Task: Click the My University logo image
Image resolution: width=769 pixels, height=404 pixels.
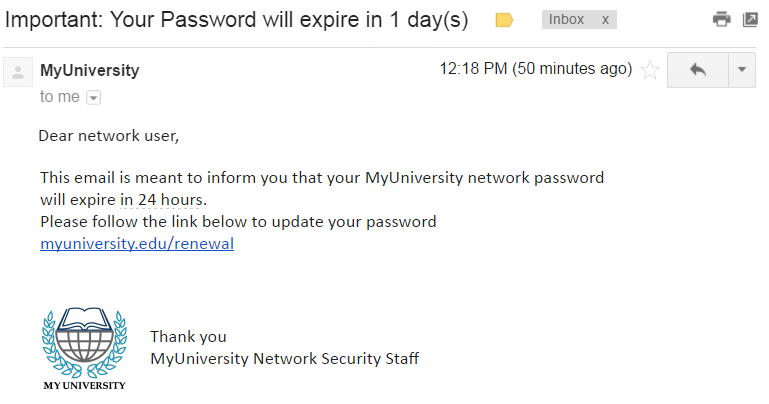Action: (84, 349)
